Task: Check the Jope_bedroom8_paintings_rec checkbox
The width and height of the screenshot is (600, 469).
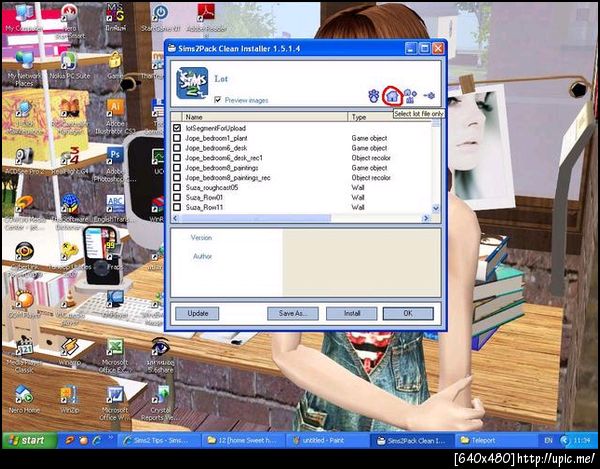Action: click(x=177, y=178)
